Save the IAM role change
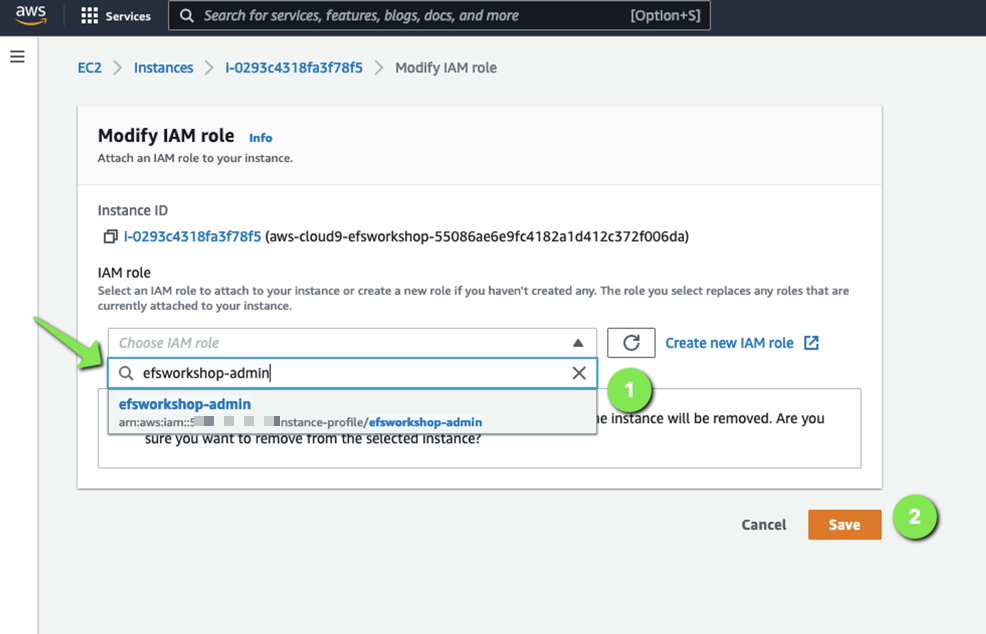Screen dimensions: 986x634 pos(845,525)
